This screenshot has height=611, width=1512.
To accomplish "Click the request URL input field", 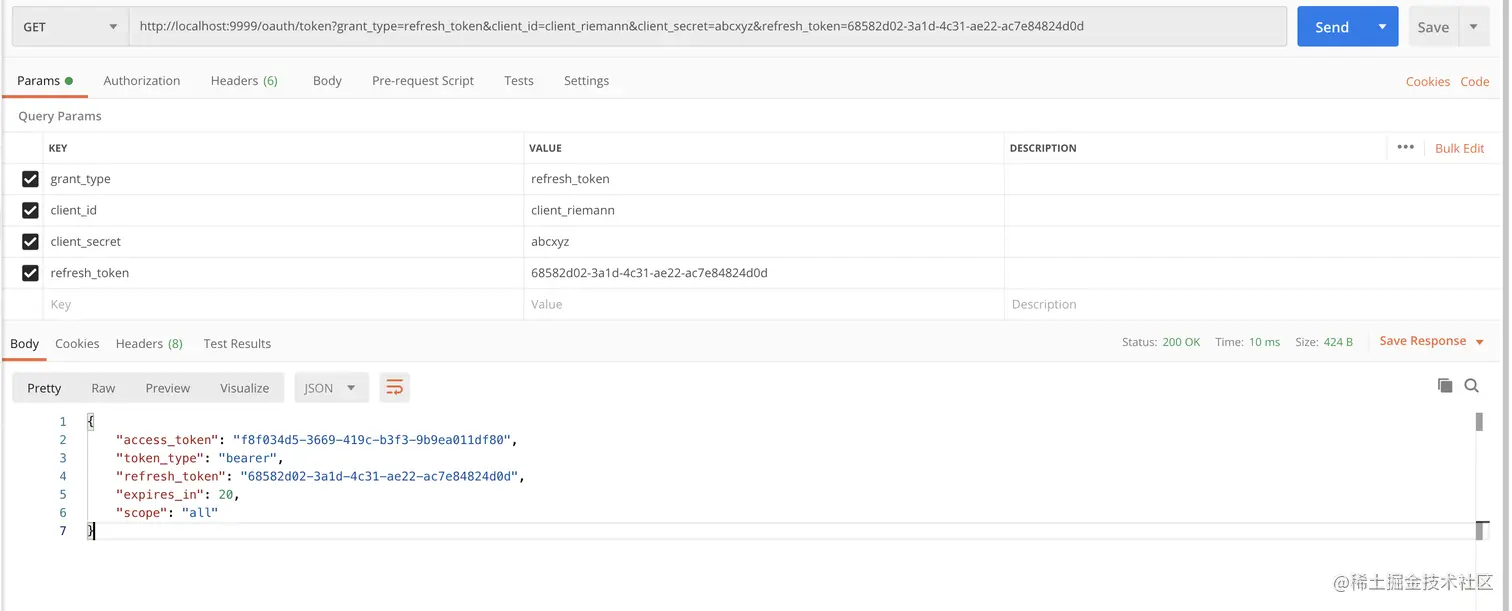I will point(708,27).
